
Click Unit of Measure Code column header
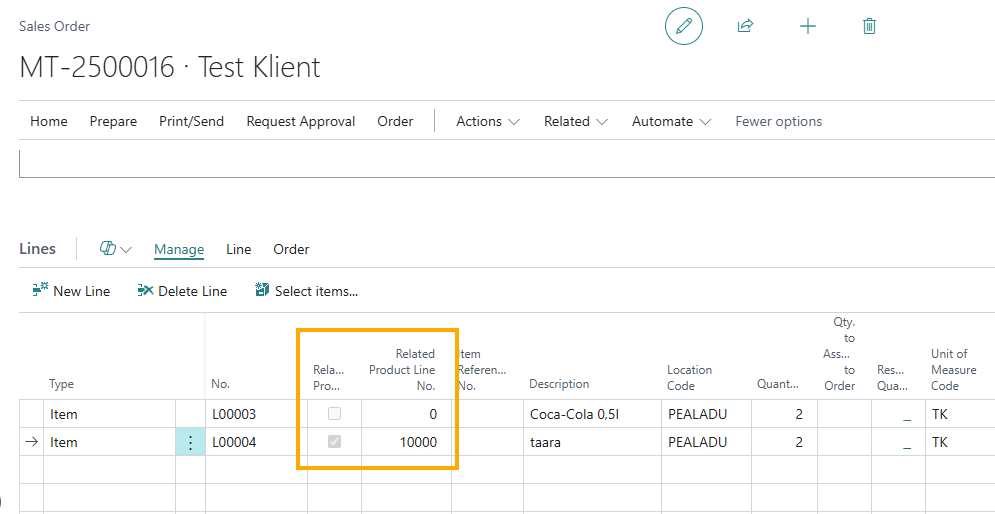point(954,369)
